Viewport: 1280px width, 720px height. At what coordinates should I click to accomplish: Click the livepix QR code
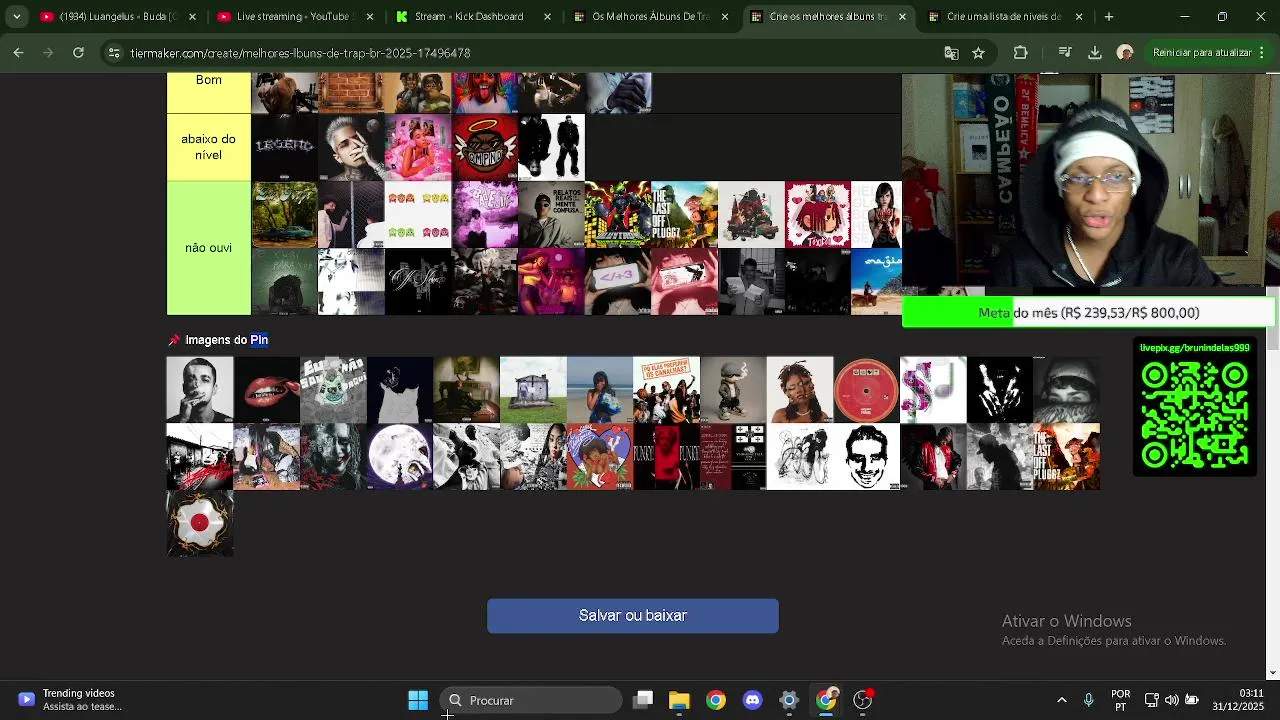(1195, 415)
